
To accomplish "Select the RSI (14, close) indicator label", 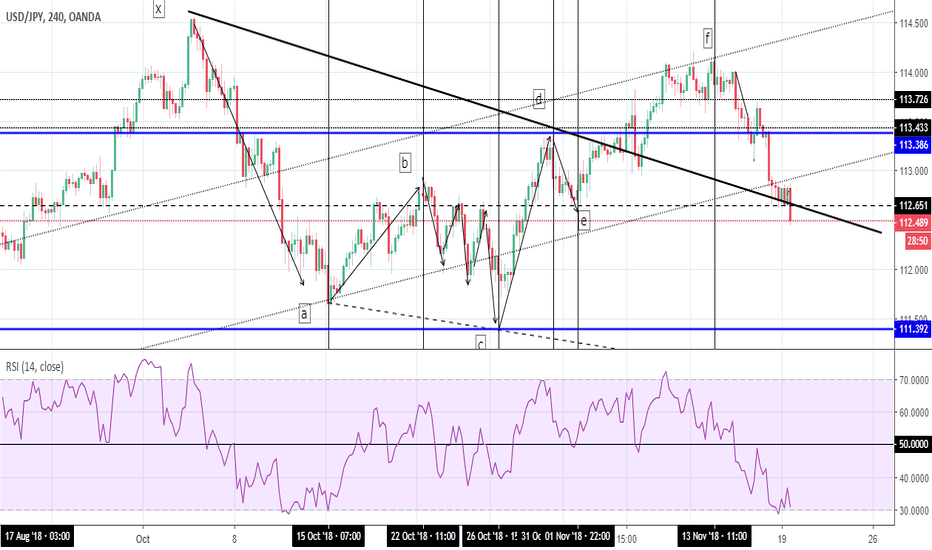I will (35, 367).
